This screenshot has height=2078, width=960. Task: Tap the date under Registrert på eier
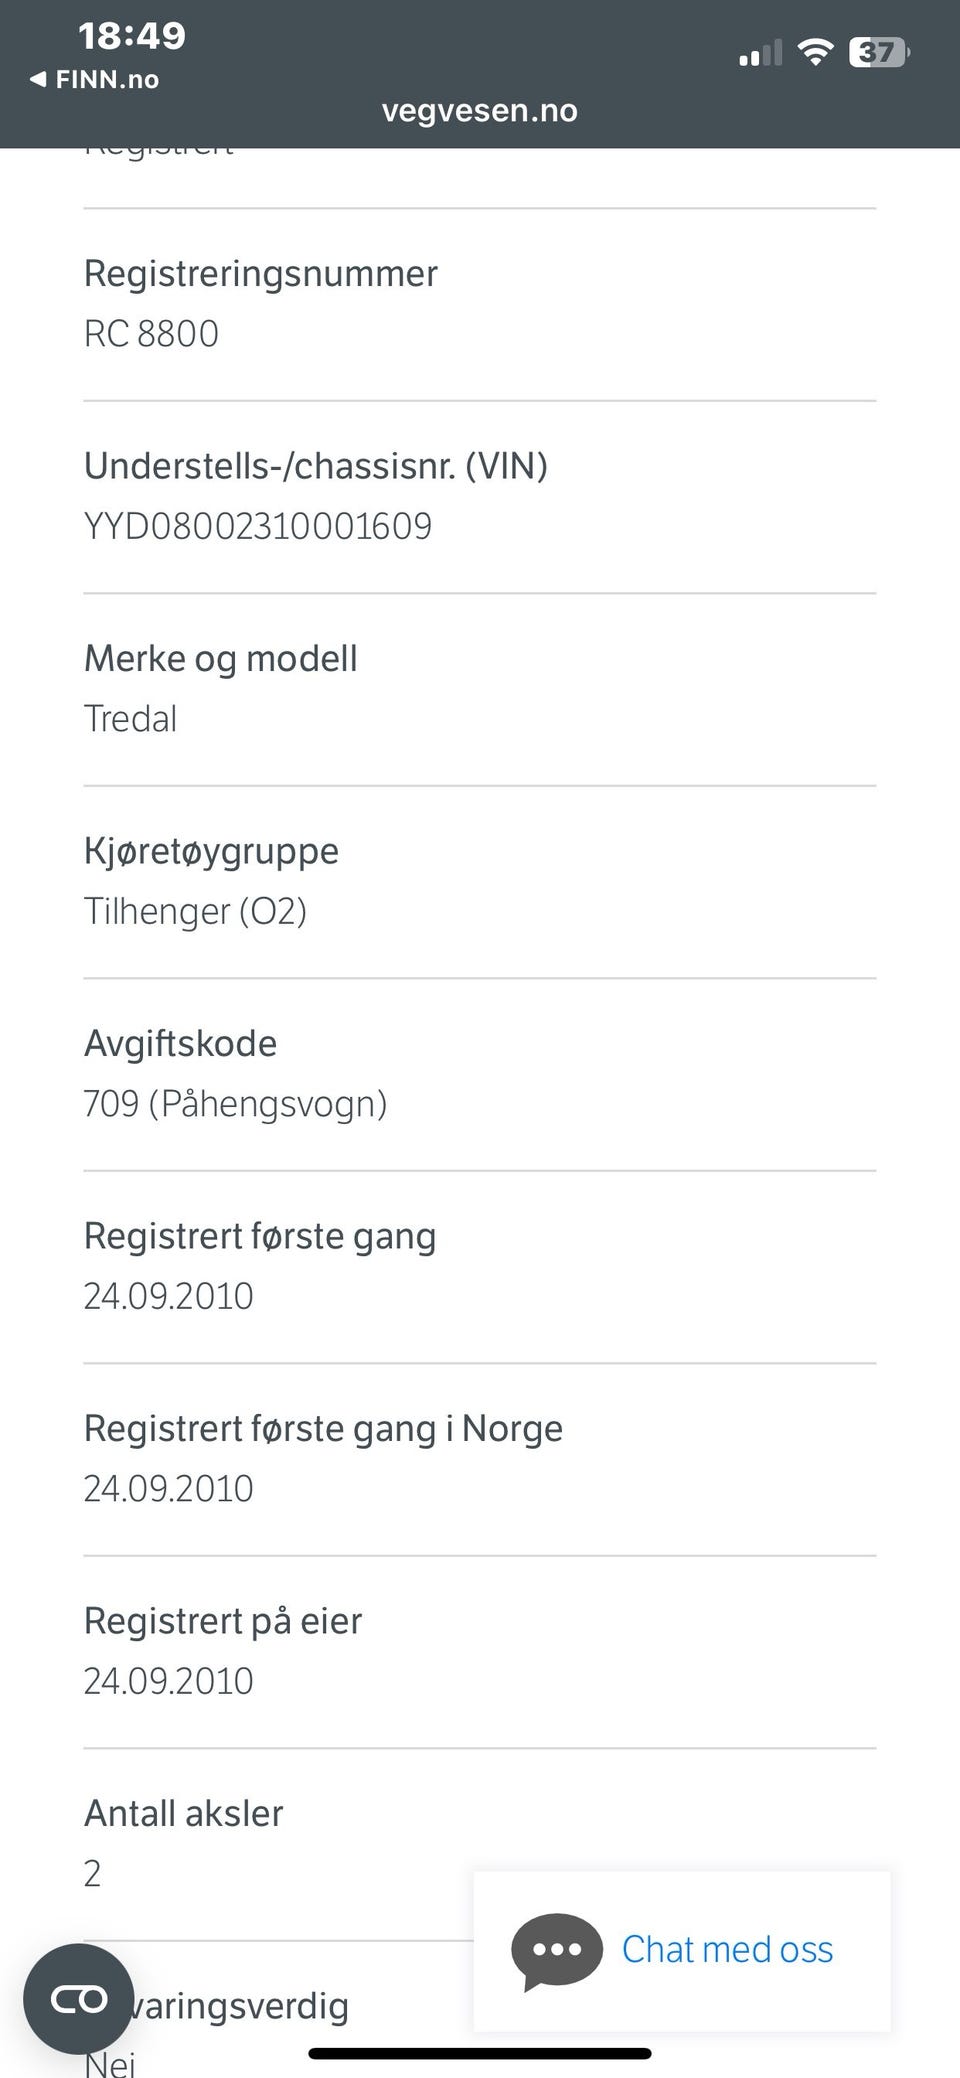pos(168,1681)
